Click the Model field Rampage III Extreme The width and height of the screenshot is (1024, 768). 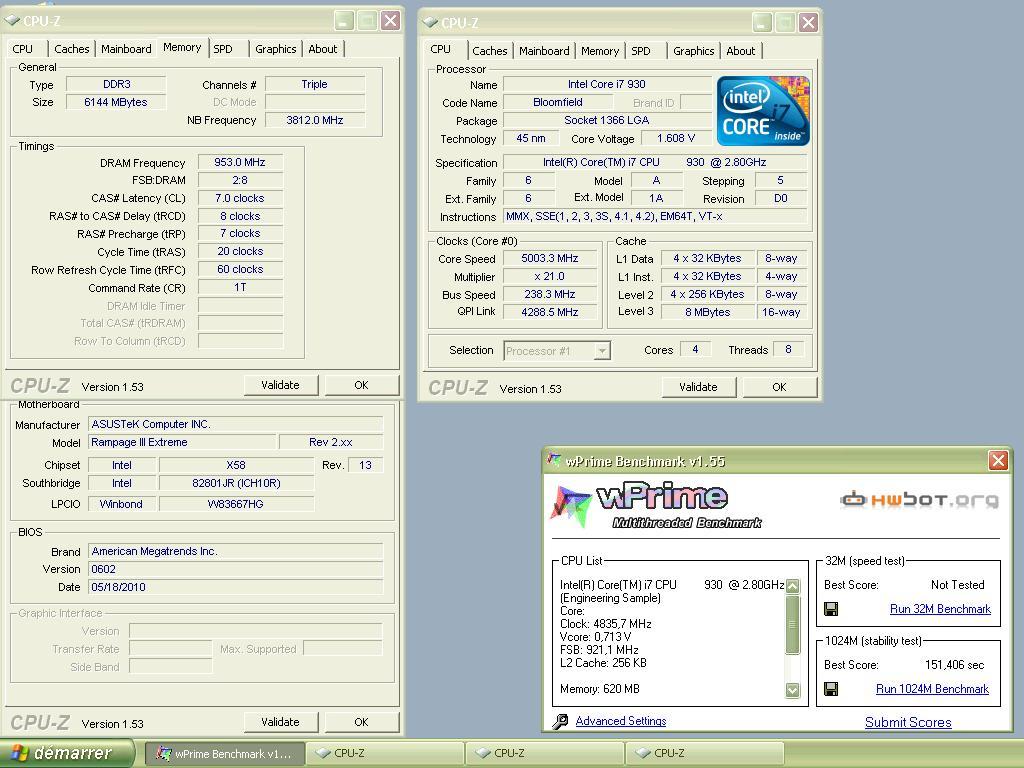click(x=182, y=442)
